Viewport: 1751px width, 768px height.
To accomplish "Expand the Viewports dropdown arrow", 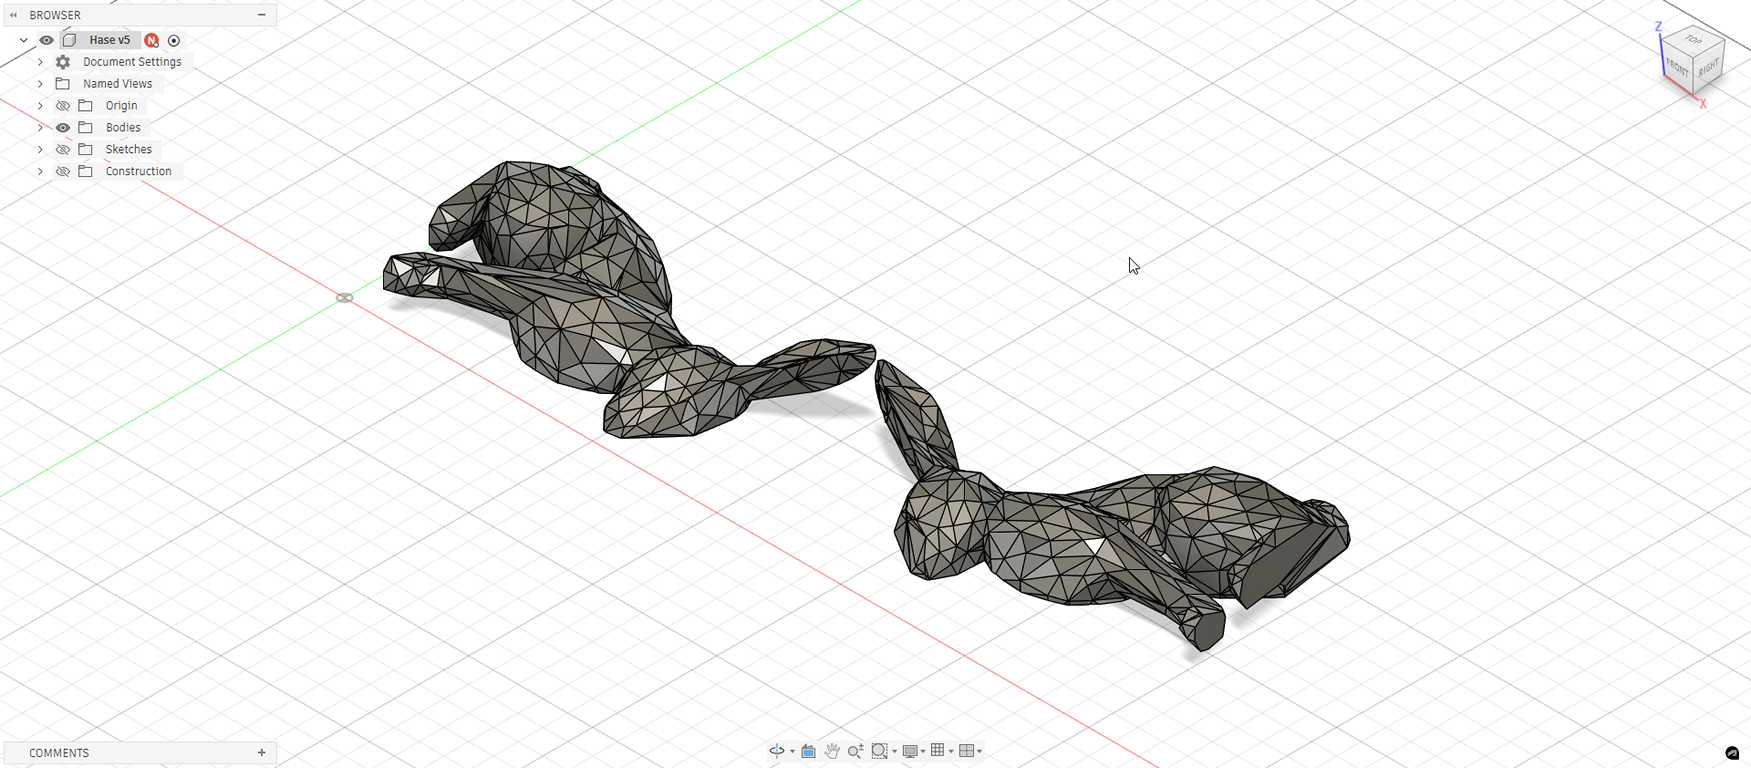I will point(979,751).
